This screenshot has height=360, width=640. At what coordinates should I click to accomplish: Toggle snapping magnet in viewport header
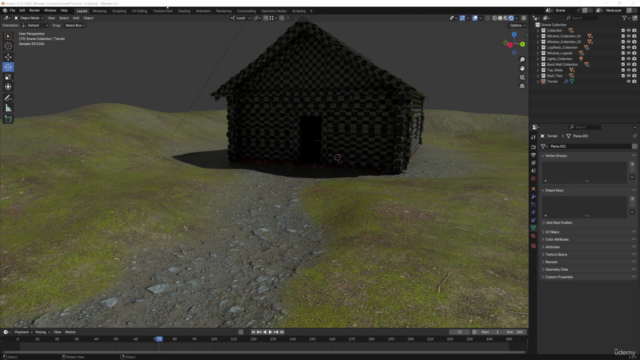pyautogui.click(x=266, y=18)
